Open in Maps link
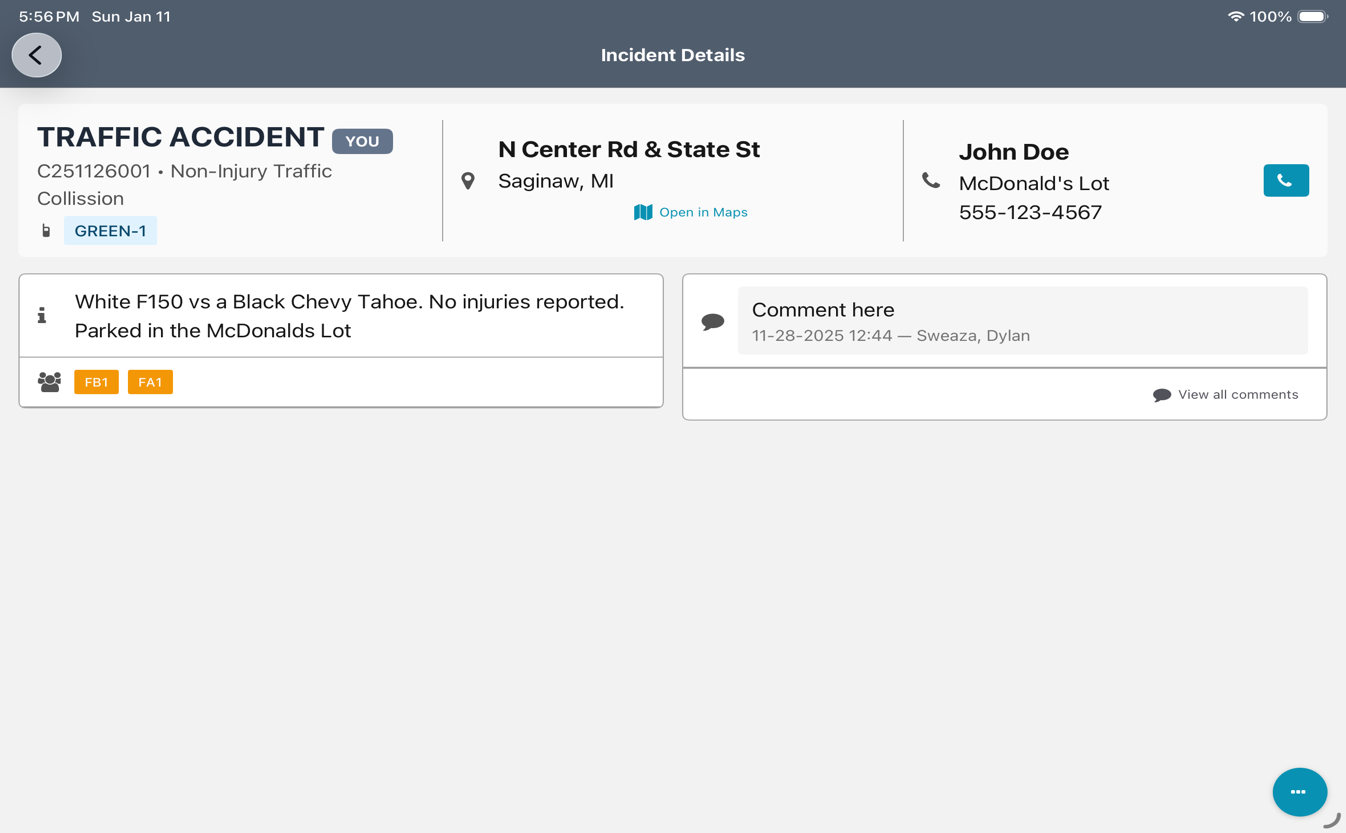 (703, 212)
